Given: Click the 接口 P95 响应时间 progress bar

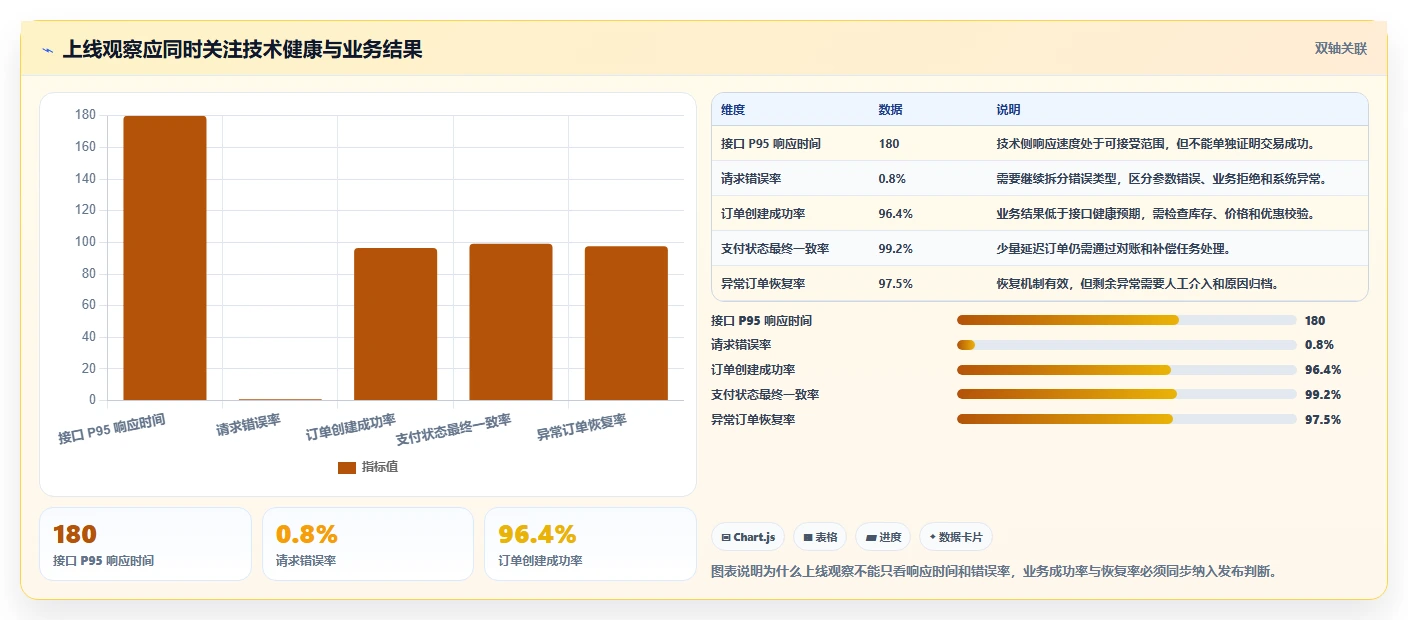Looking at the screenshot, I should pos(1127,320).
